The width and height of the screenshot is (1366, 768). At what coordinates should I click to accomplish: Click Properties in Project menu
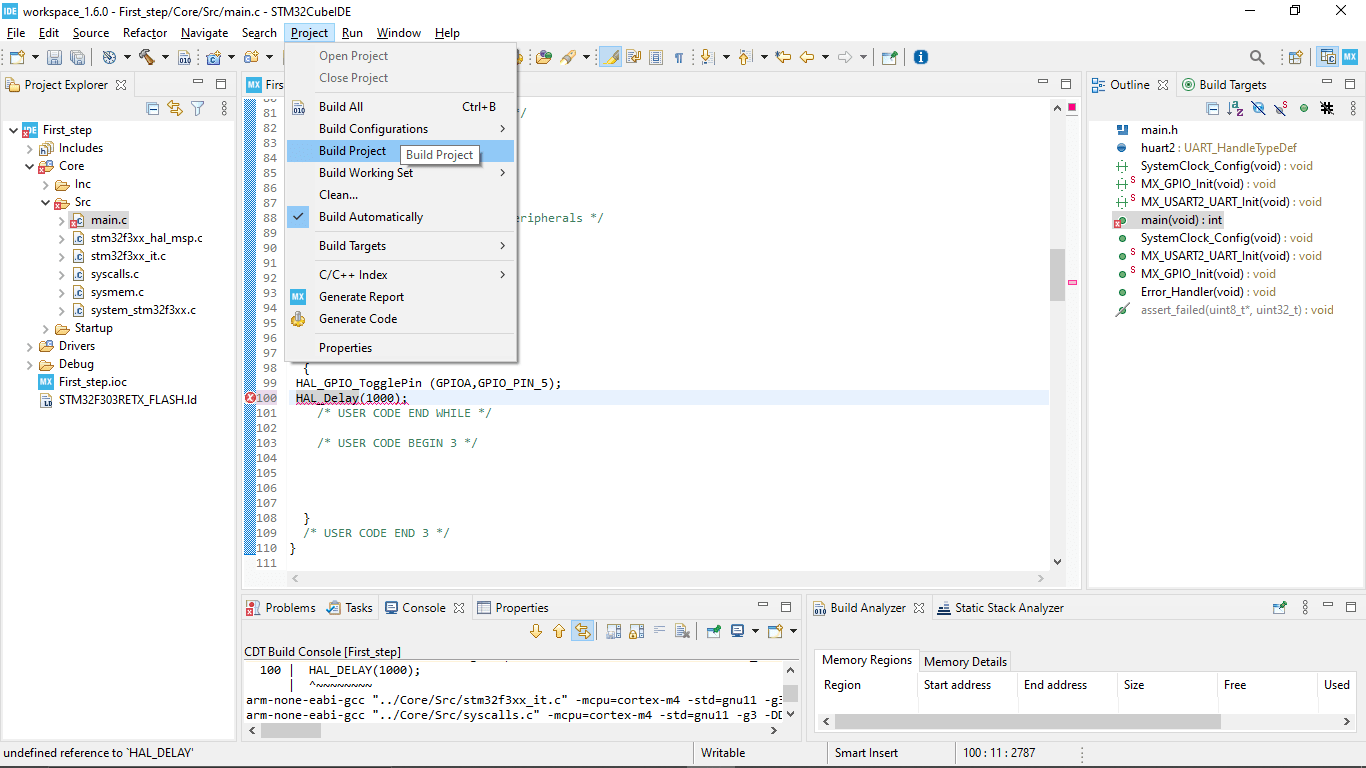400,348
